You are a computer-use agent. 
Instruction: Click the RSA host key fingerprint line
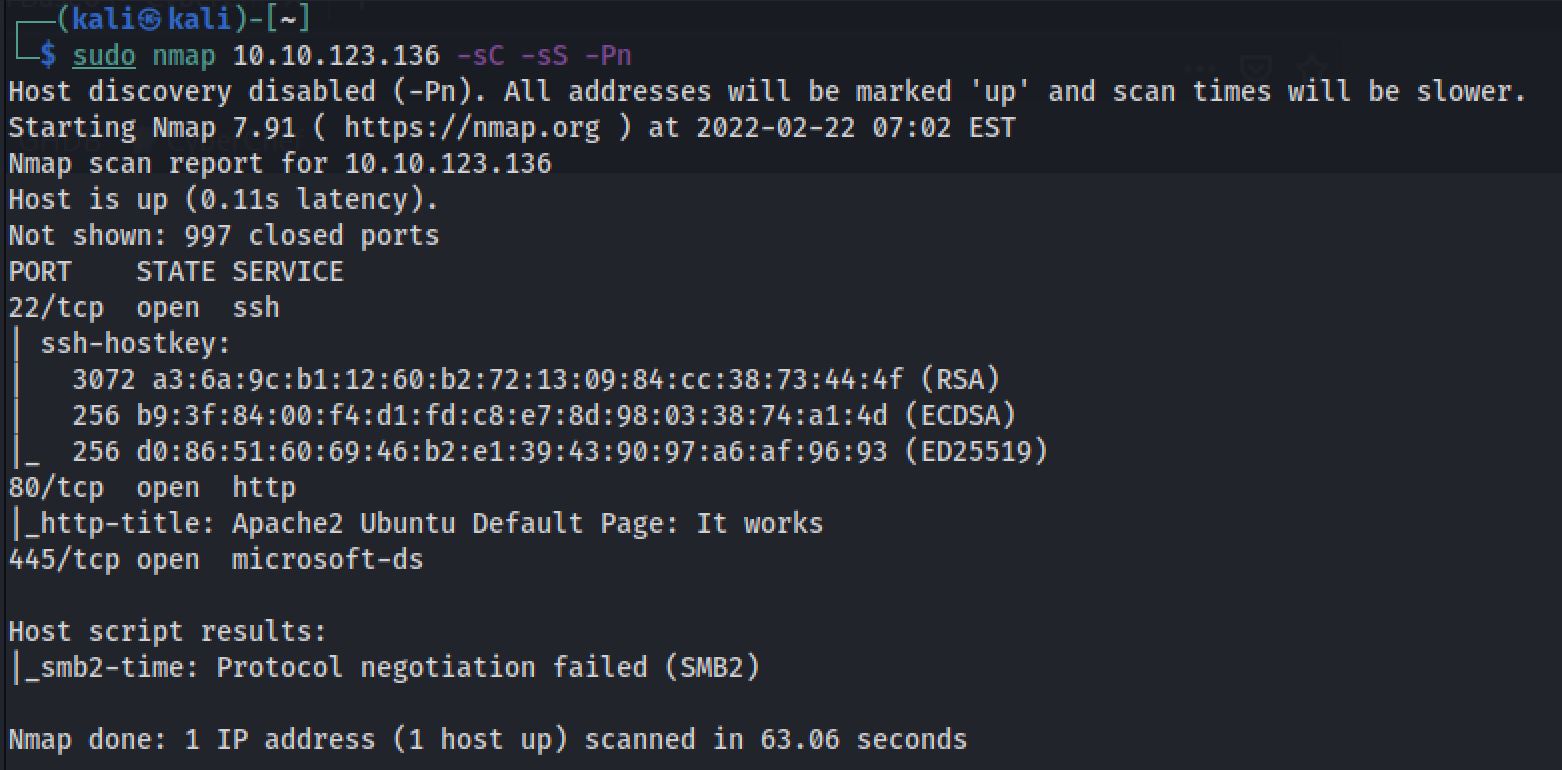[x=535, y=380]
